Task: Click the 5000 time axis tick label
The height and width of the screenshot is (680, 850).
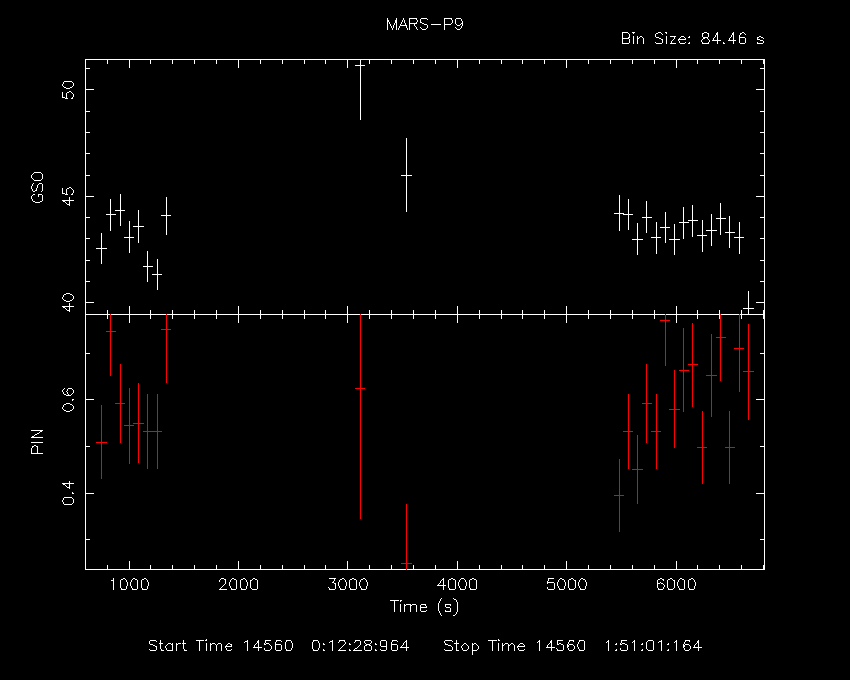Action: [x=567, y=585]
